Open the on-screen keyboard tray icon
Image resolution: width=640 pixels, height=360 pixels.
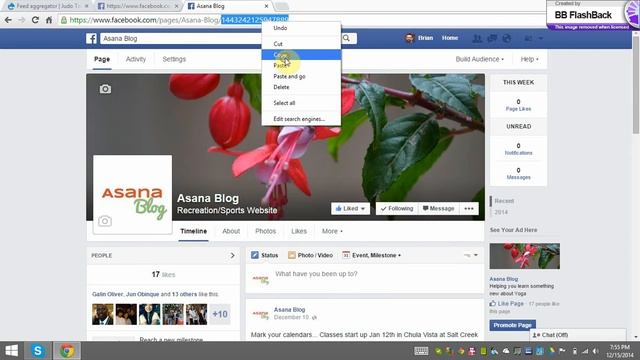point(421,351)
